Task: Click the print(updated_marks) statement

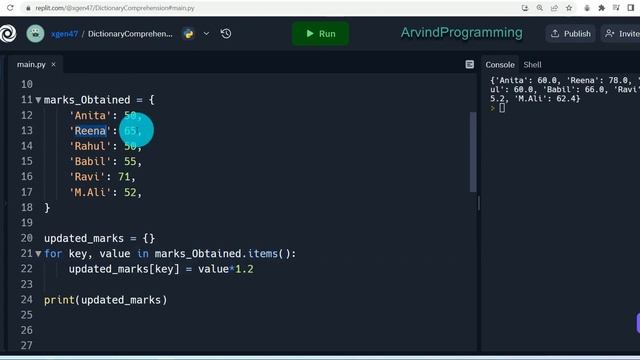Action: pyautogui.click(x=106, y=300)
